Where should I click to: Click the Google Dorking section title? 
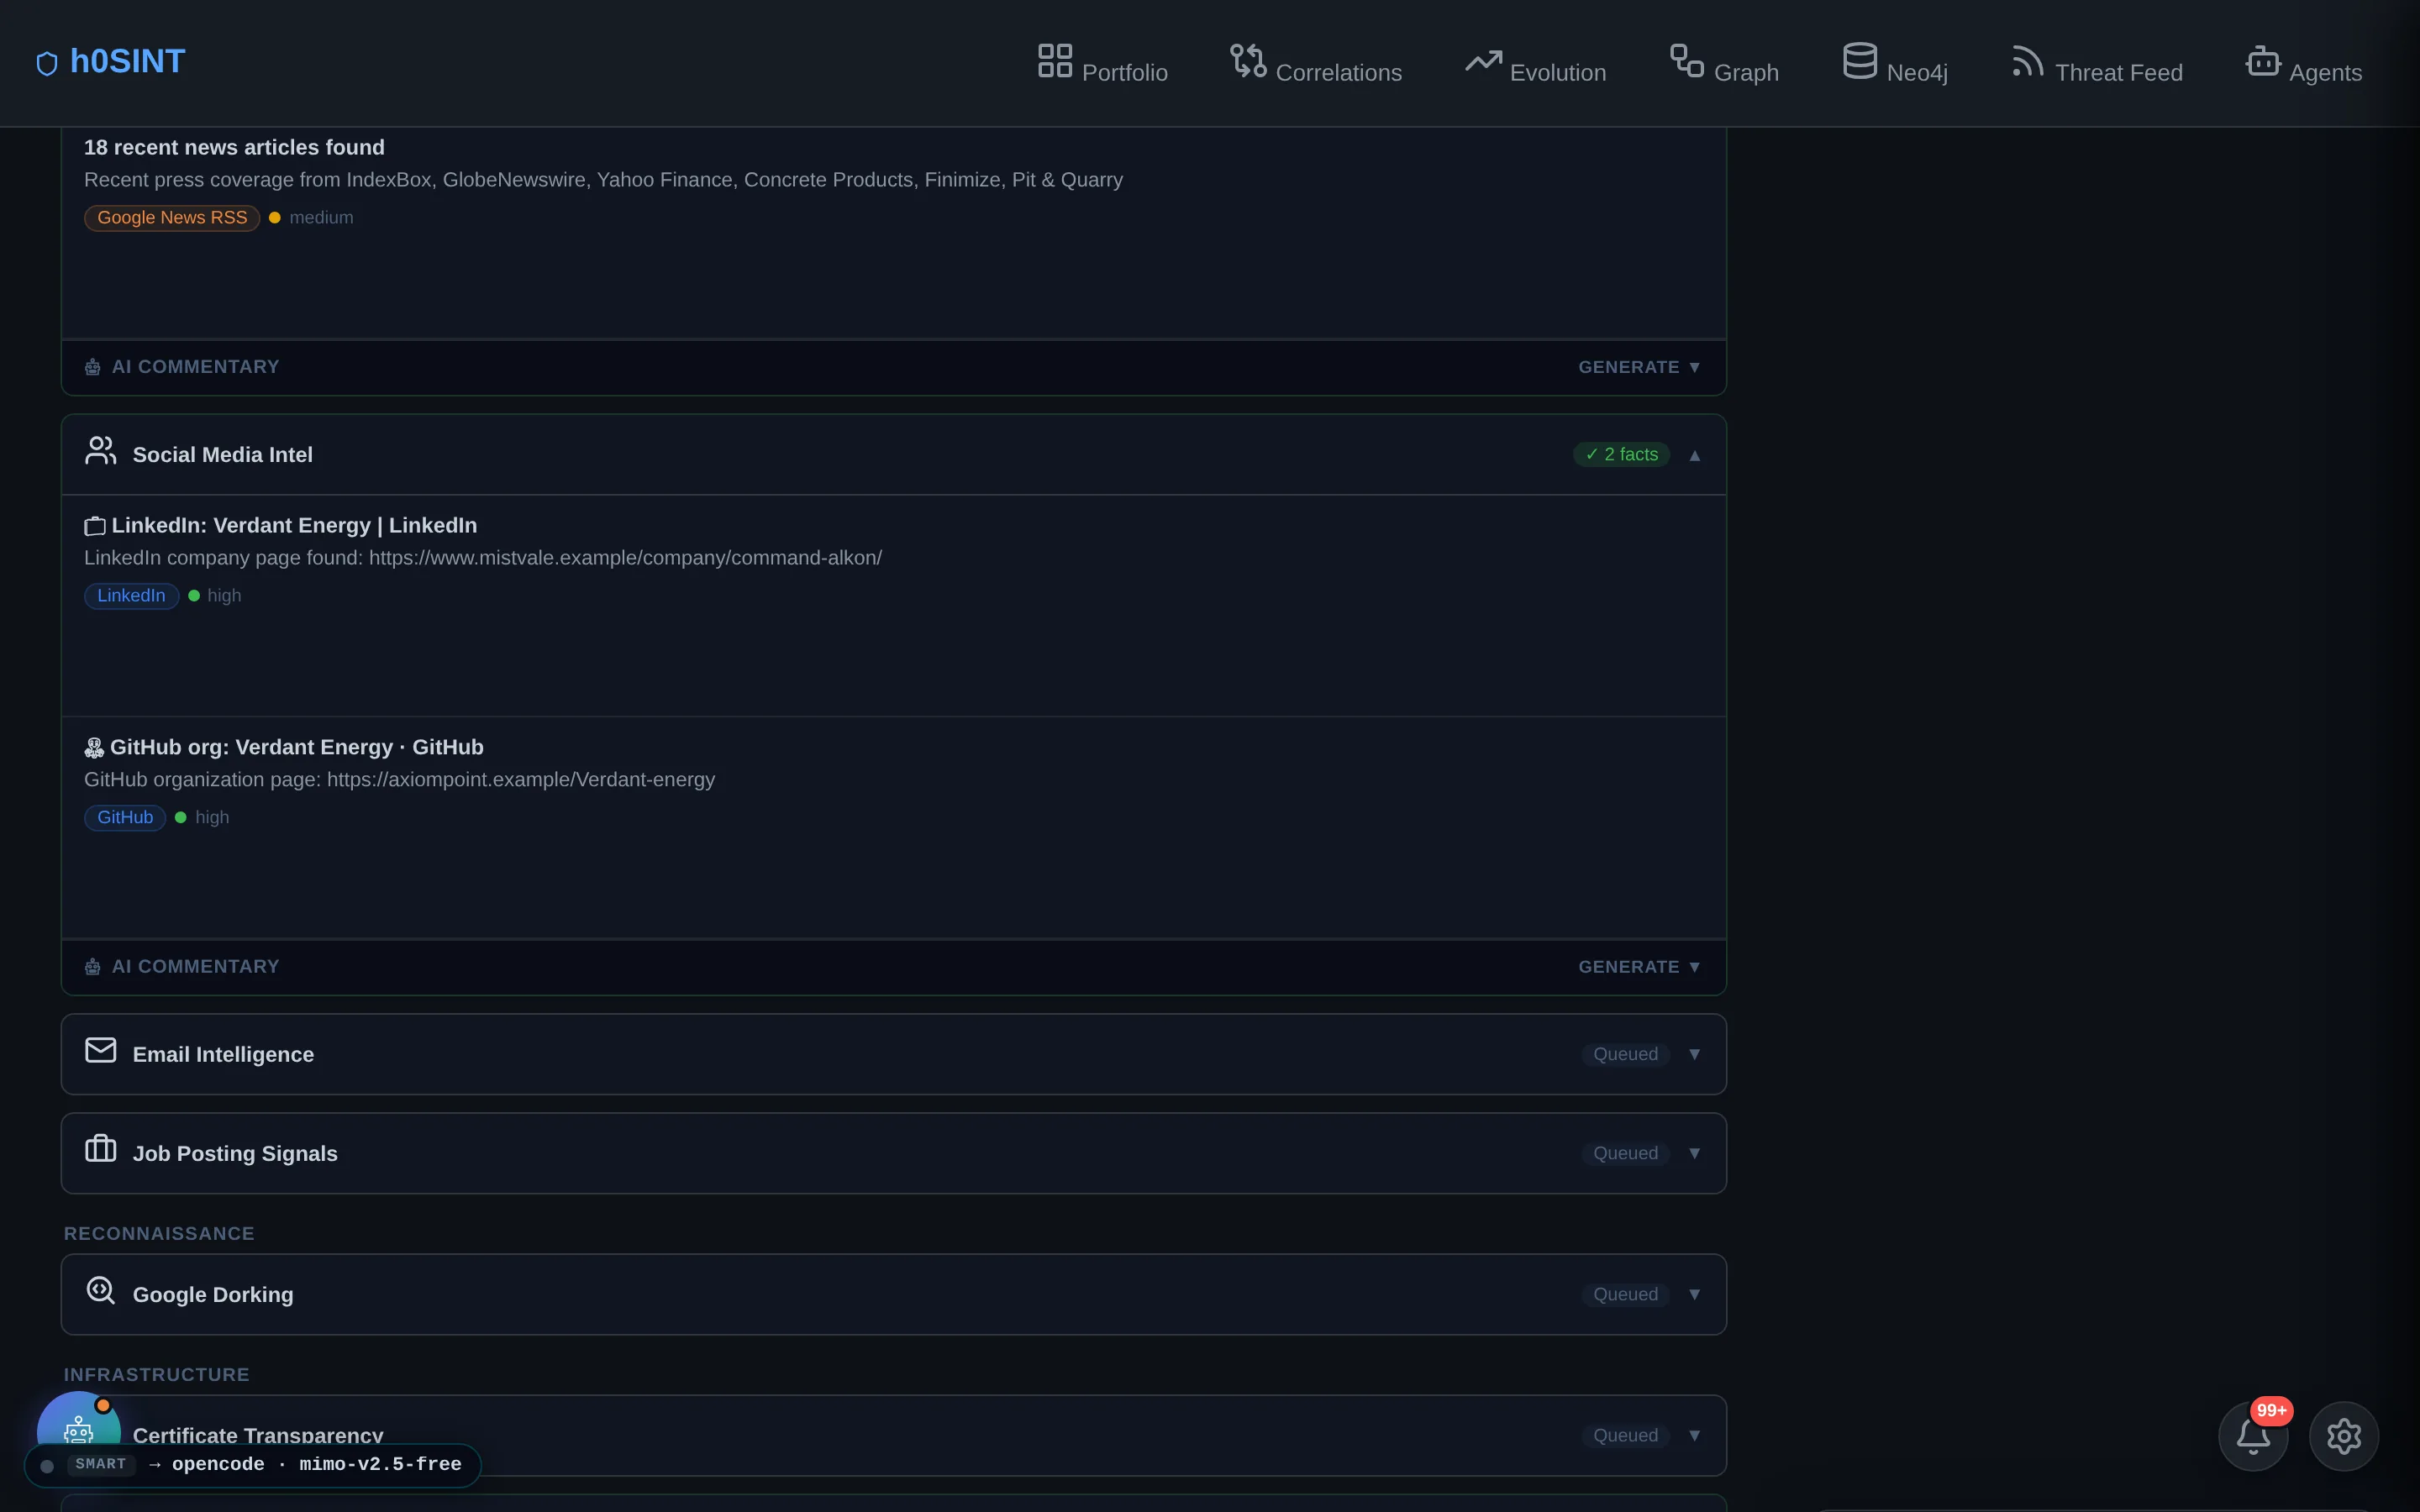pos(213,1294)
